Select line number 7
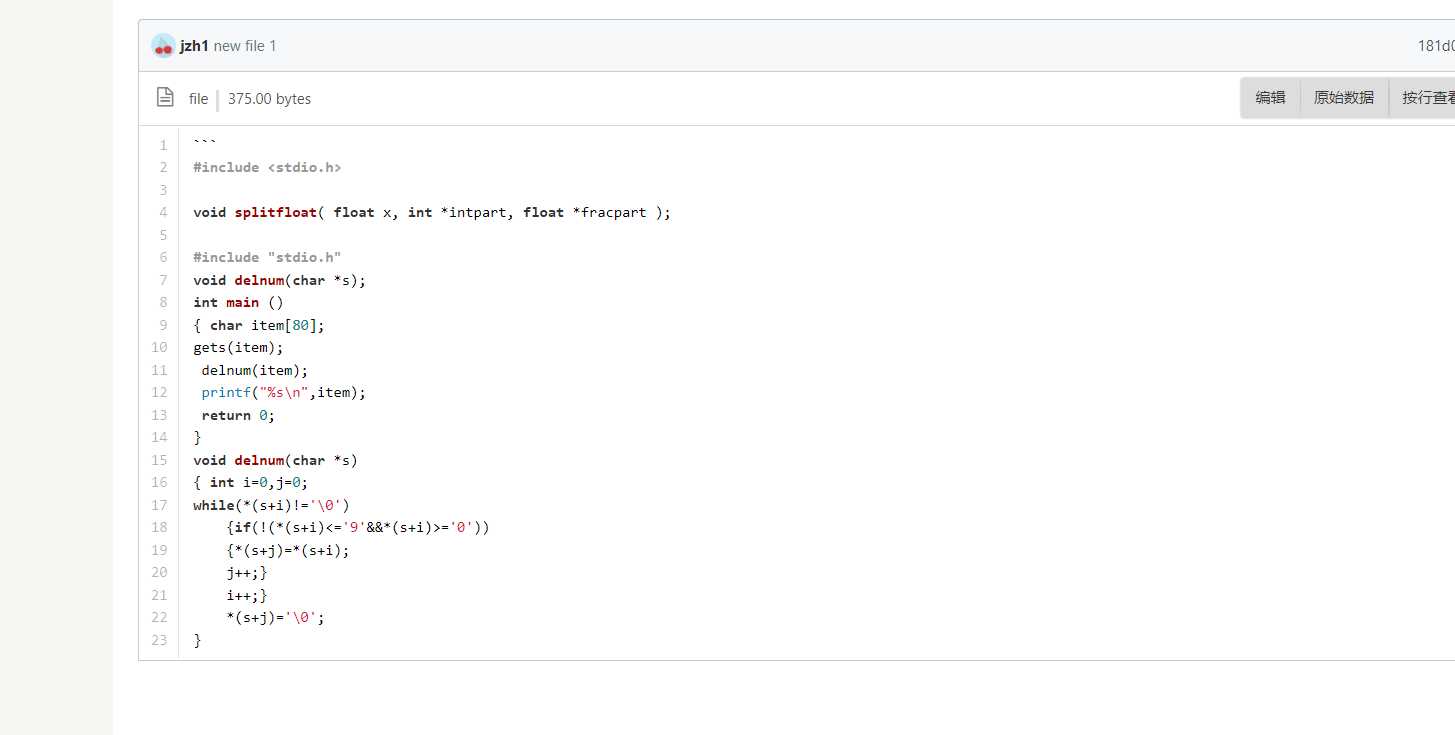This screenshot has width=1455, height=735. (163, 280)
